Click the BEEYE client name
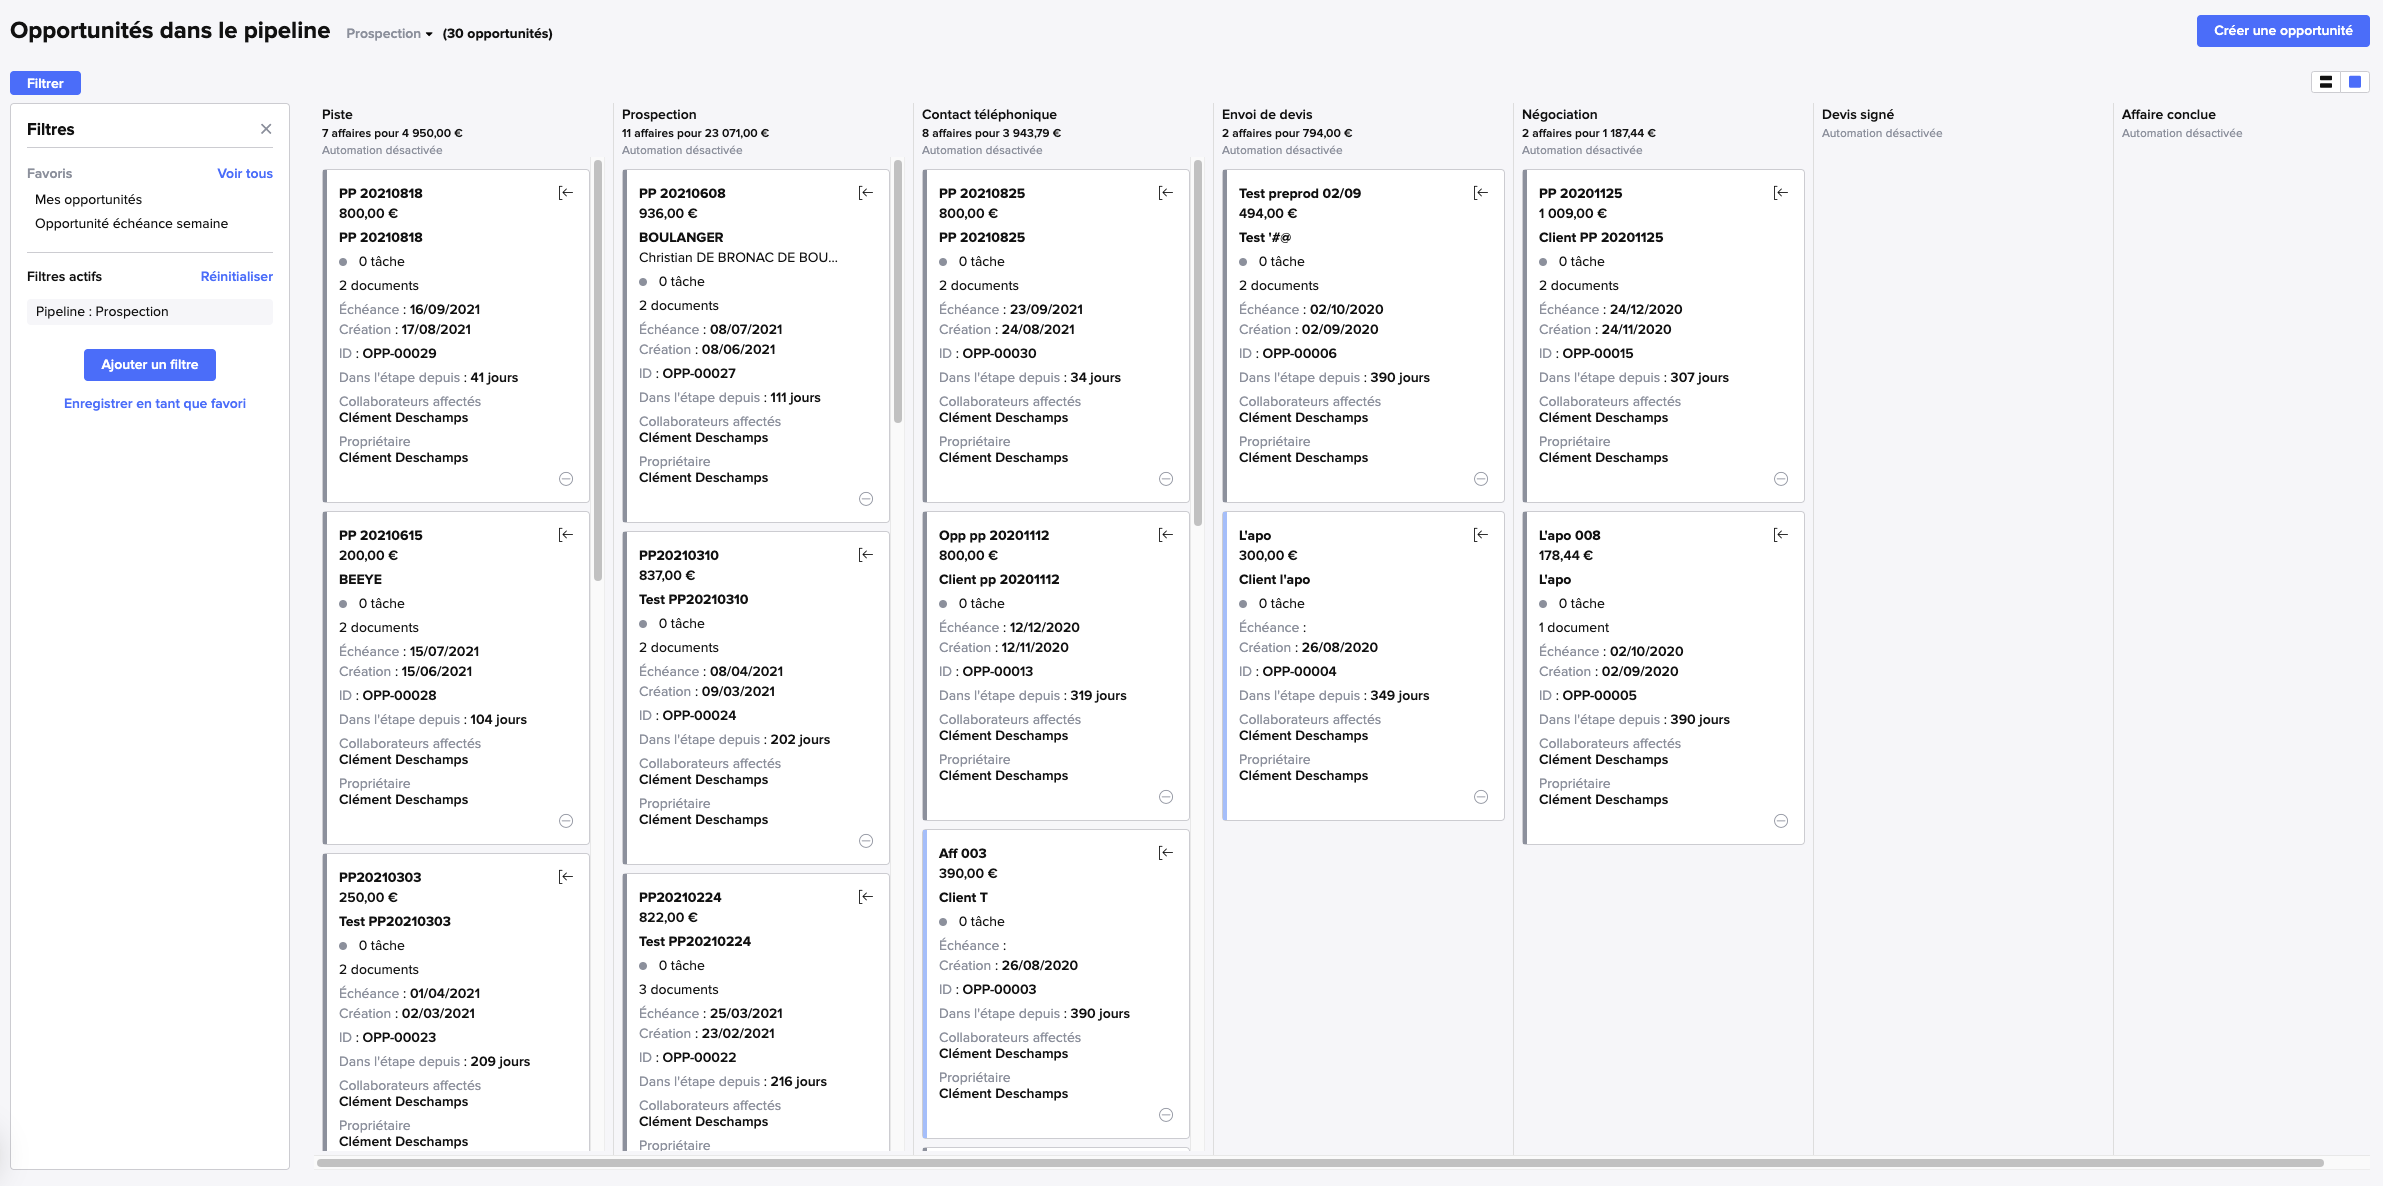The image size is (2383, 1186). tap(360, 579)
